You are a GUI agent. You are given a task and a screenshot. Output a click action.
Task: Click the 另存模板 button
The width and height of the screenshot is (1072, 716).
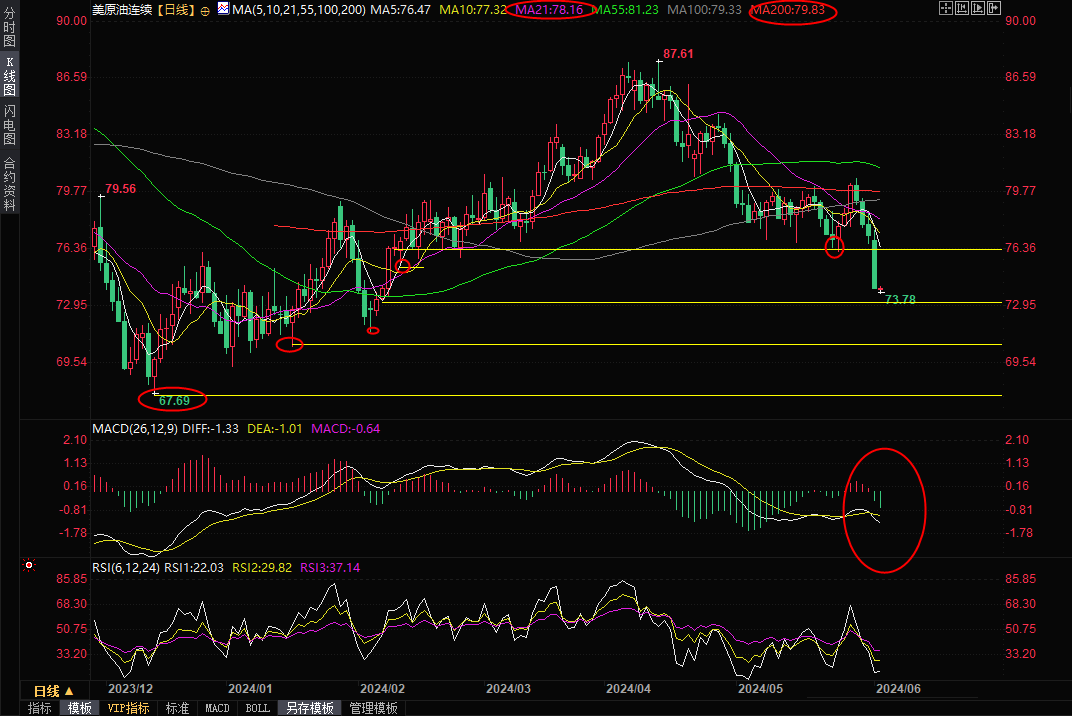click(x=309, y=708)
